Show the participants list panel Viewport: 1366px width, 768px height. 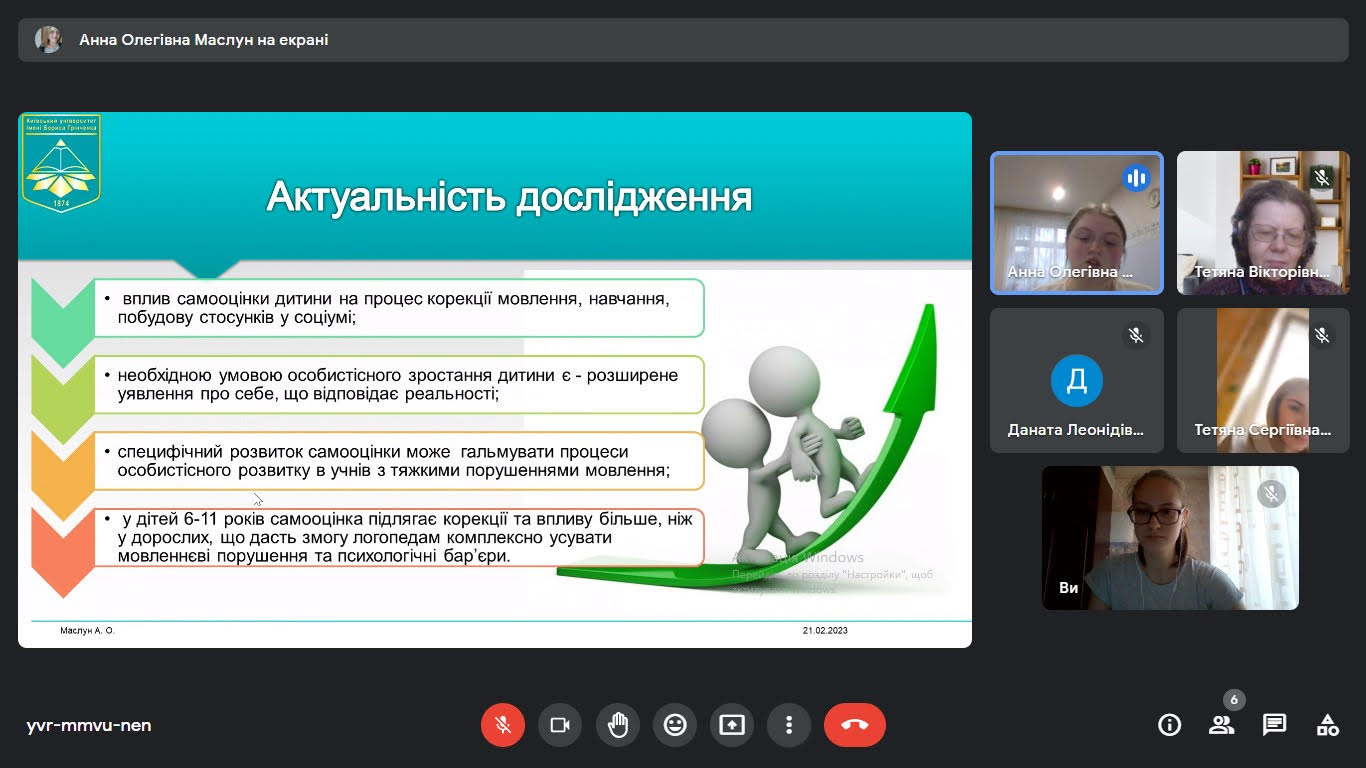pyautogui.click(x=1221, y=725)
